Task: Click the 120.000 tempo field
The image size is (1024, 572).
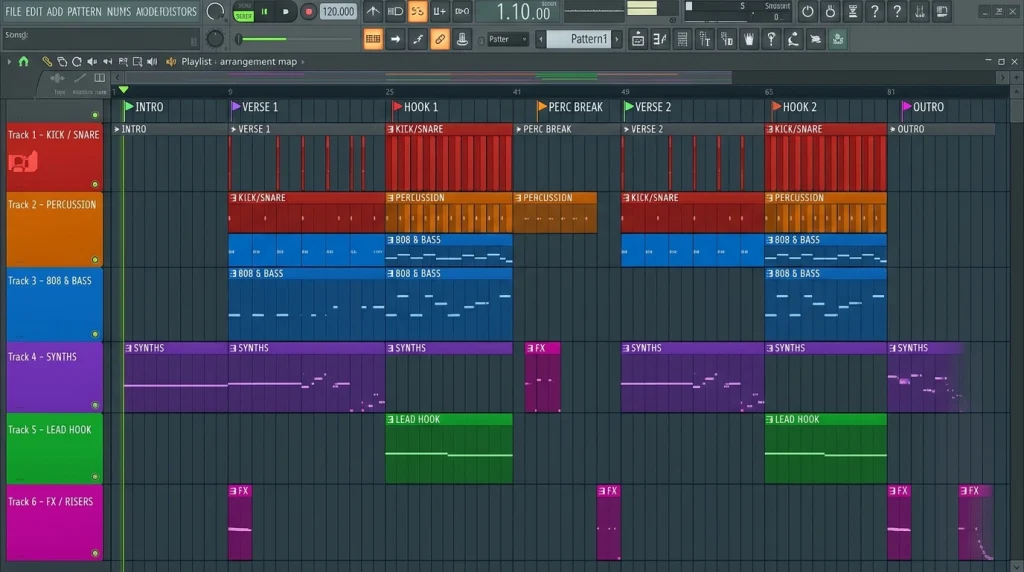Action: [338, 12]
